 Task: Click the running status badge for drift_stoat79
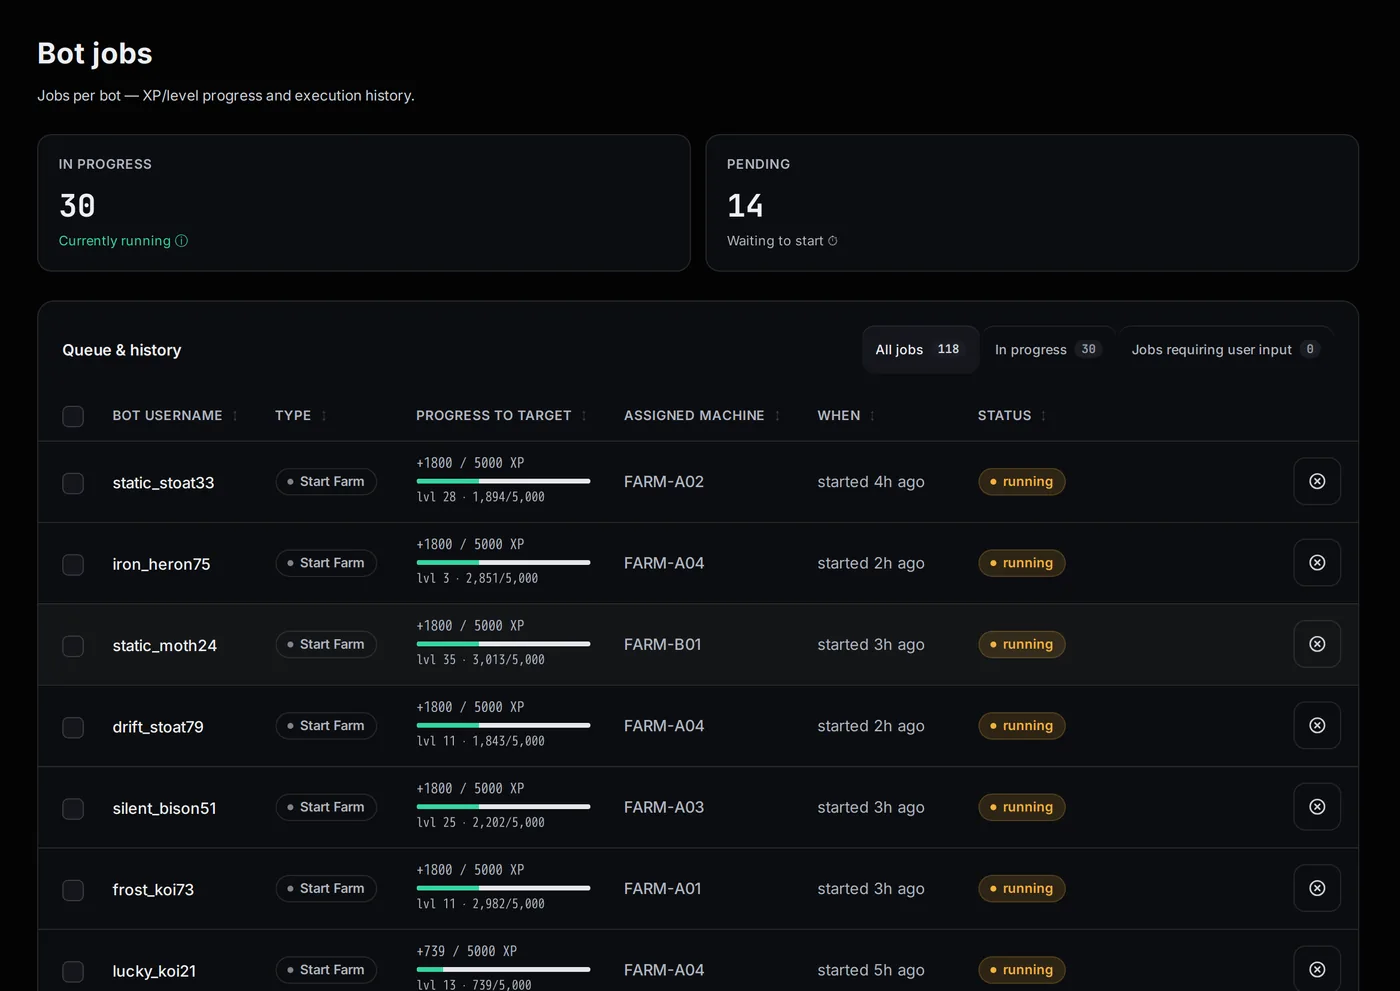pos(1022,725)
